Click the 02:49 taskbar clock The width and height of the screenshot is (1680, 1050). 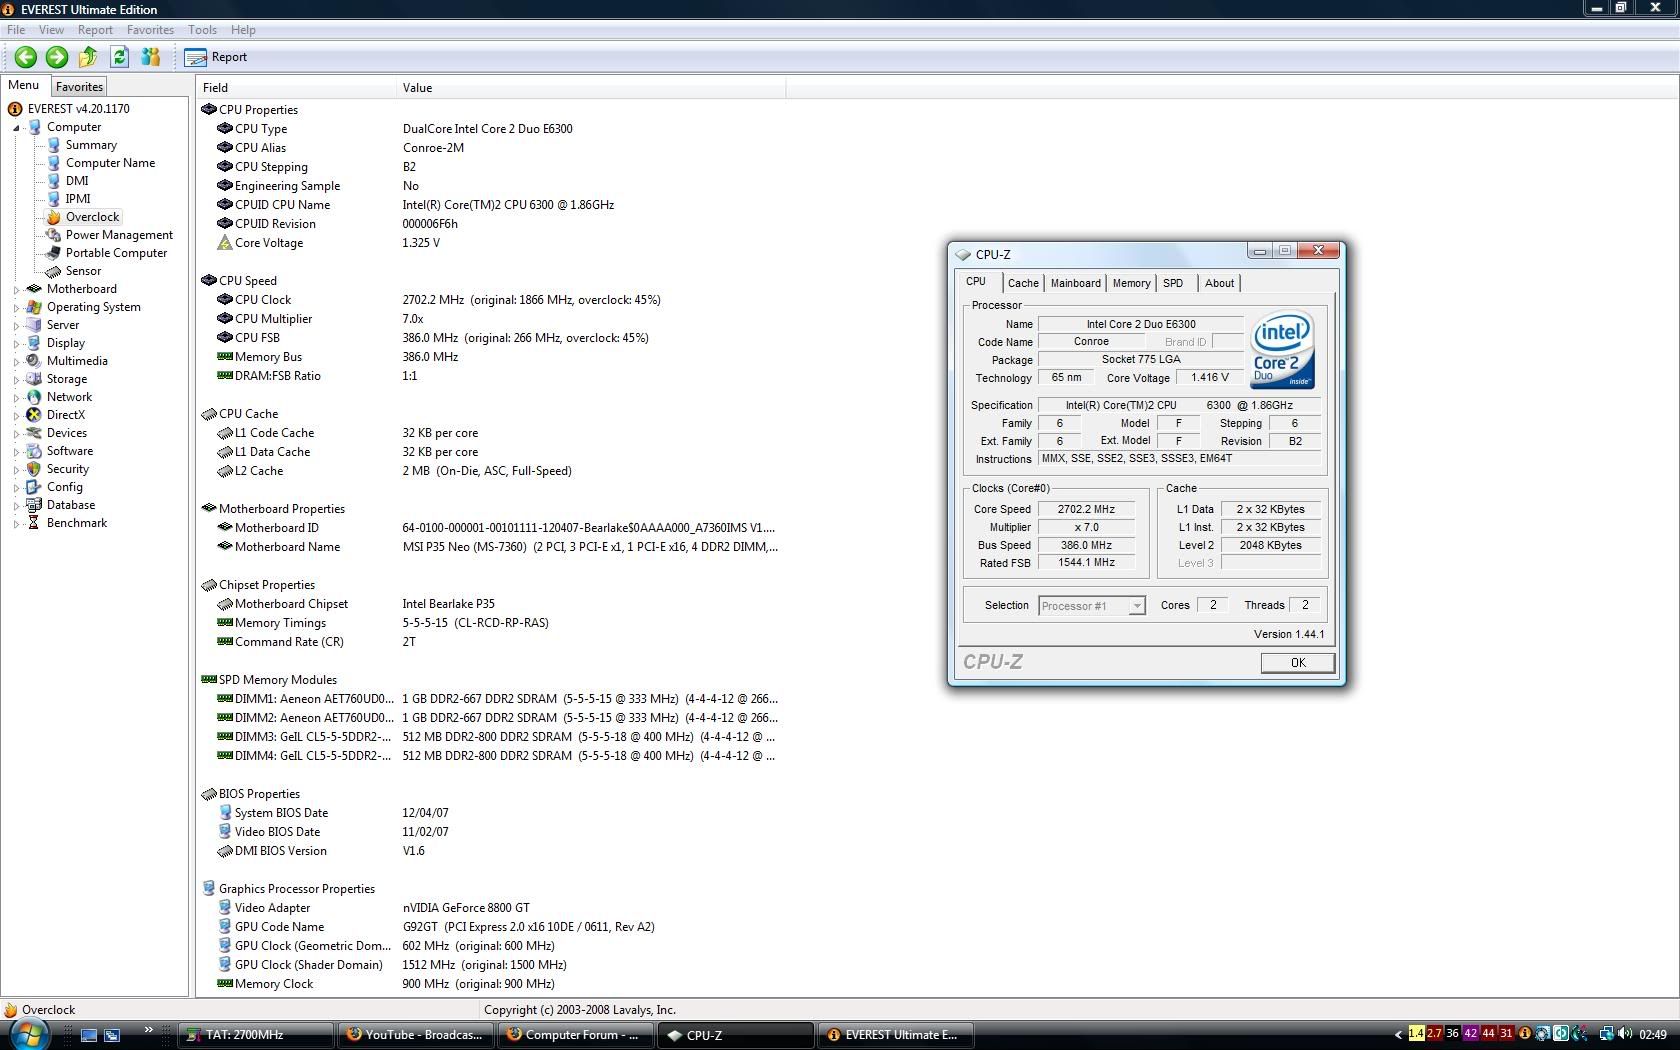pyautogui.click(x=1653, y=1035)
